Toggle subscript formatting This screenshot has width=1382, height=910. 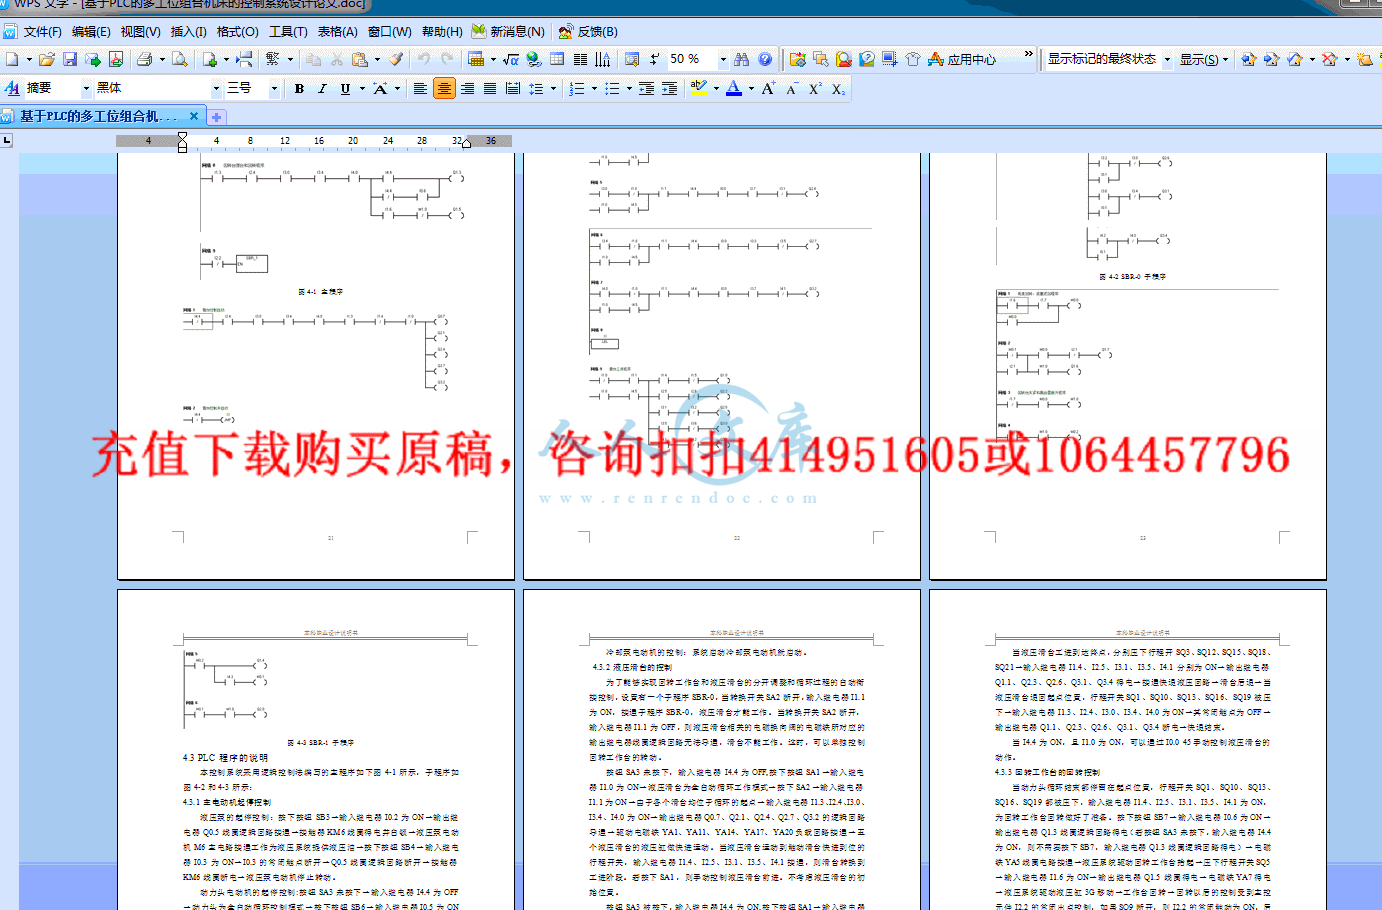(x=838, y=89)
